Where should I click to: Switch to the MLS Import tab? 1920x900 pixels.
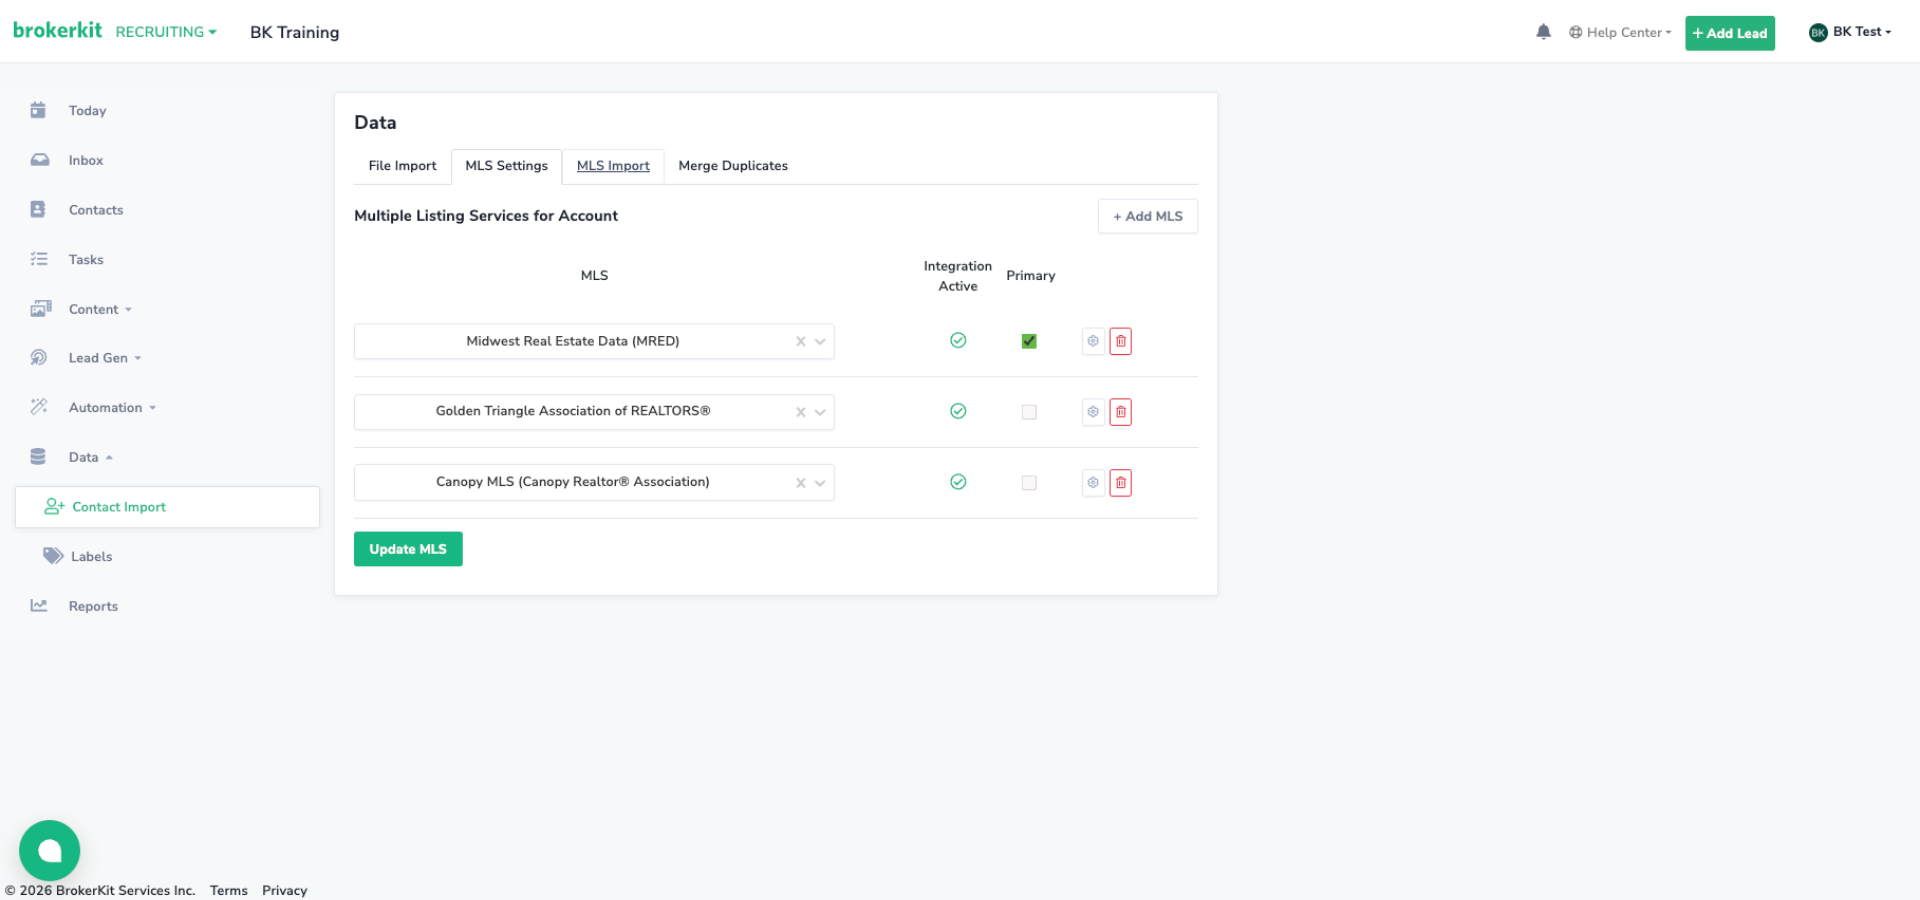(613, 166)
